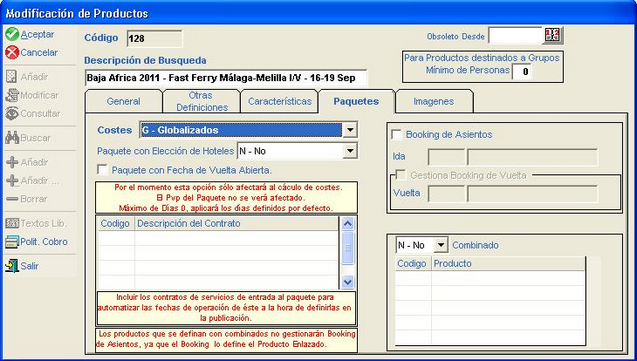Image resolution: width=637 pixels, height=361 pixels.
Task: Click the Consultar label in sidebar
Action: coord(41,114)
